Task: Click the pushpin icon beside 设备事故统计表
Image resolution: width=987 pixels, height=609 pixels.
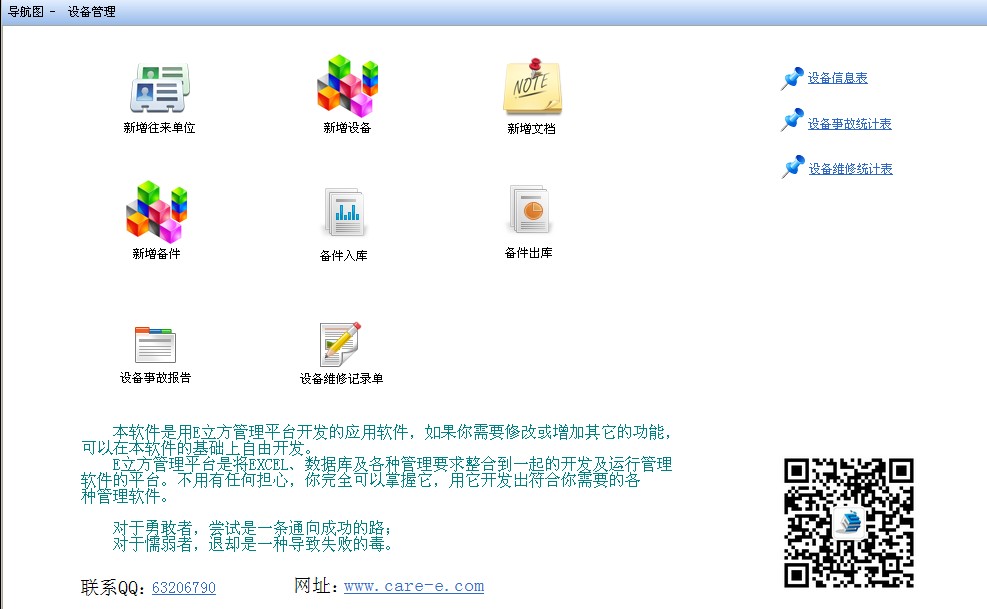Action: point(792,120)
